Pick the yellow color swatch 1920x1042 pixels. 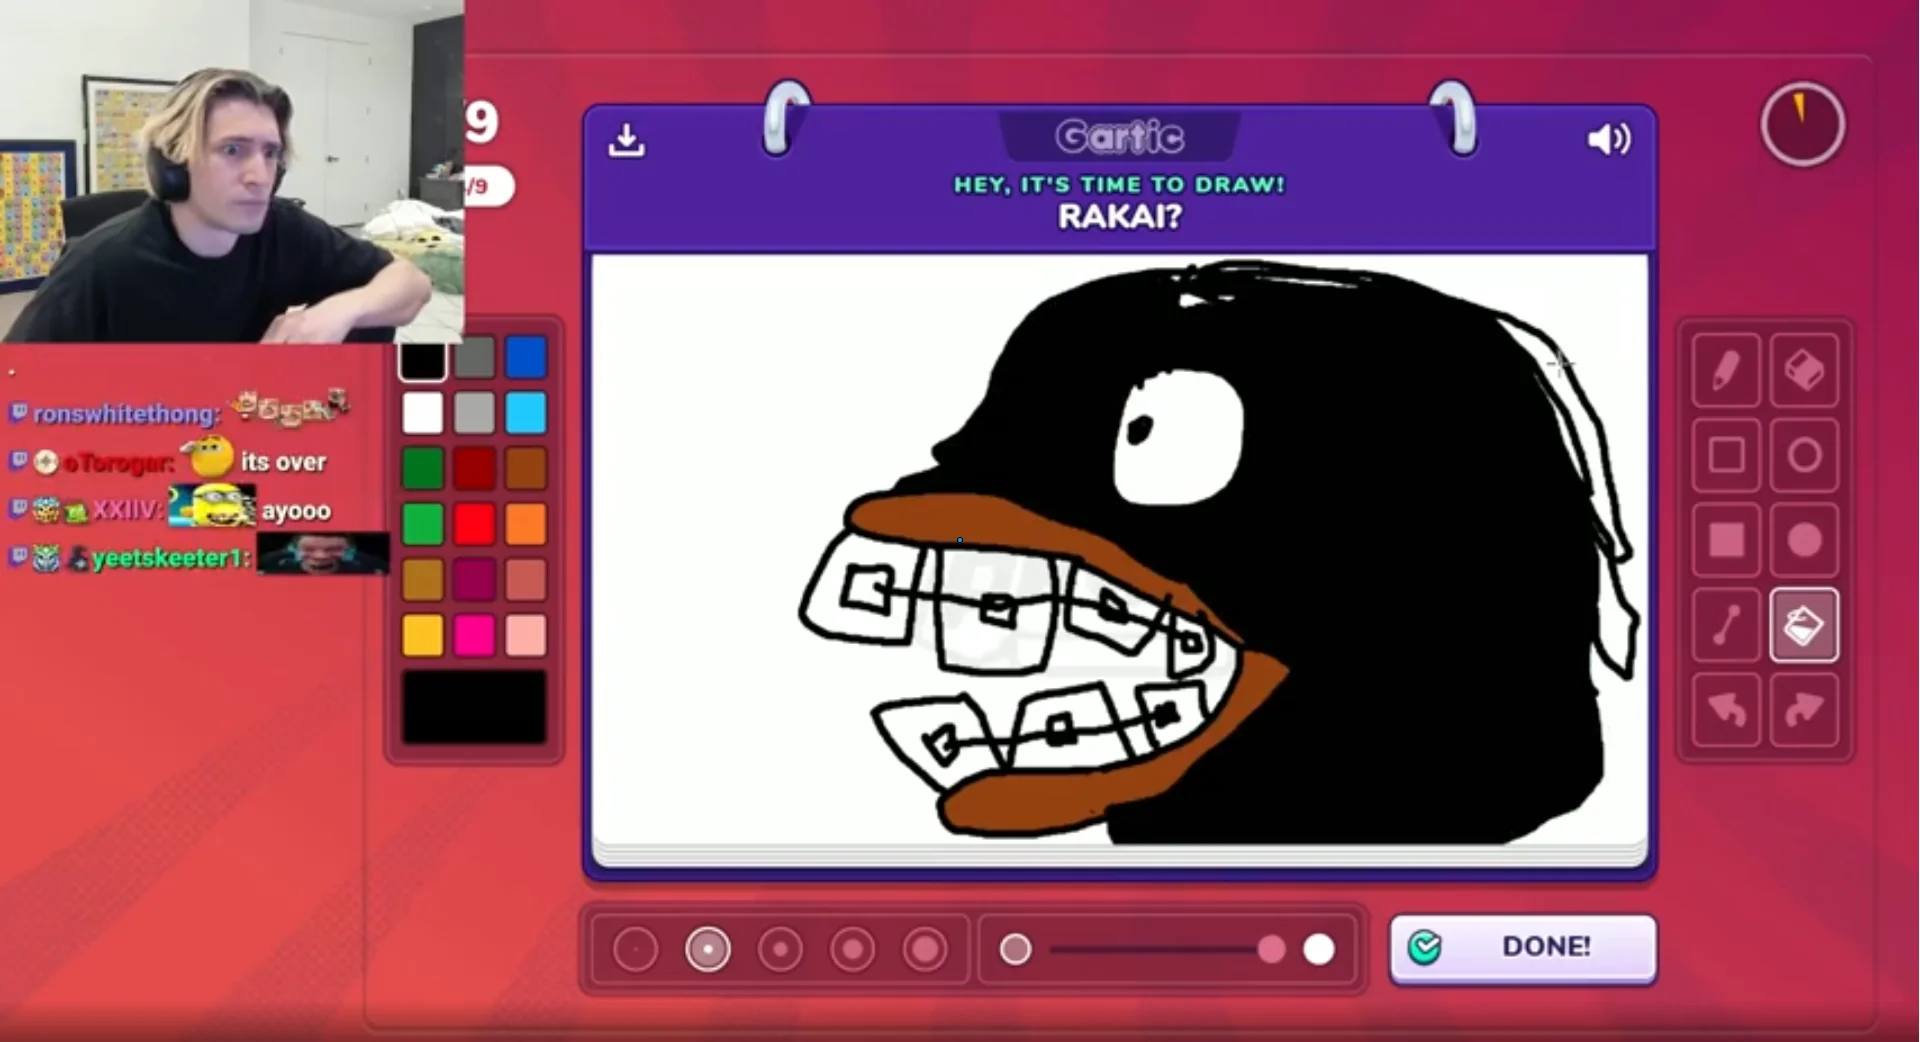coord(423,635)
